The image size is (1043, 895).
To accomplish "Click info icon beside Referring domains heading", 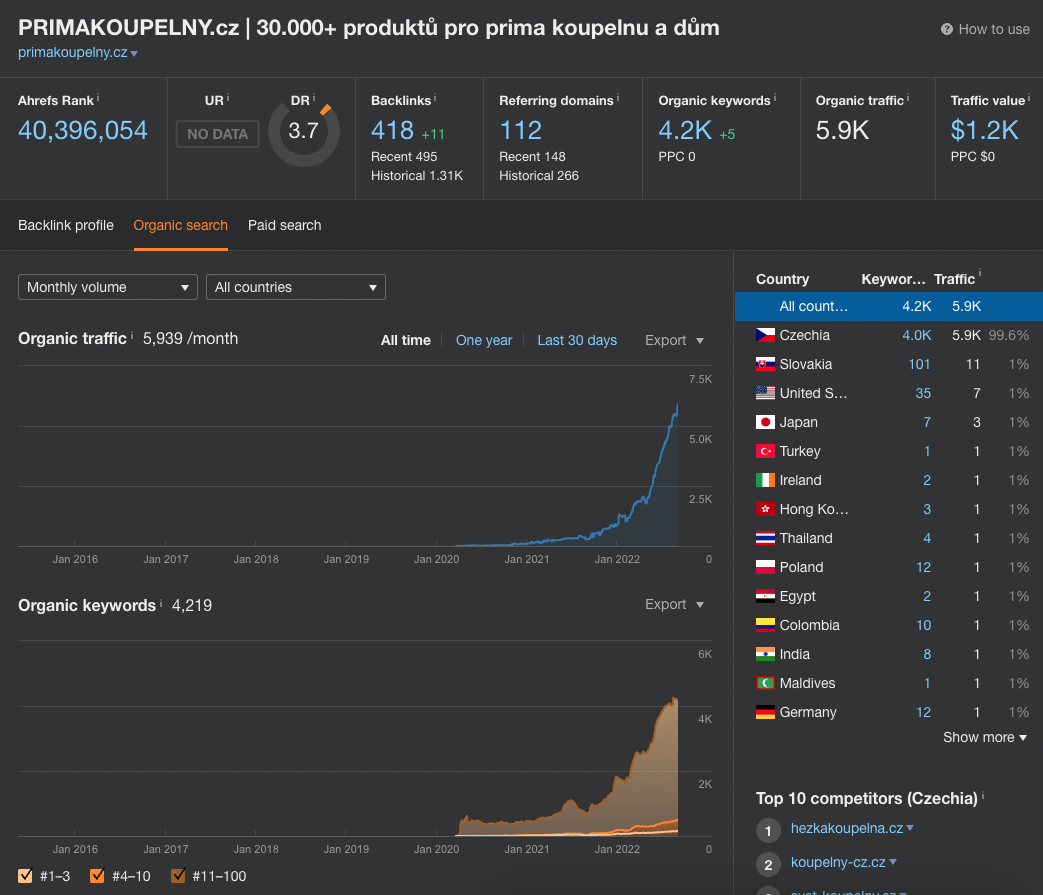I will [617, 98].
